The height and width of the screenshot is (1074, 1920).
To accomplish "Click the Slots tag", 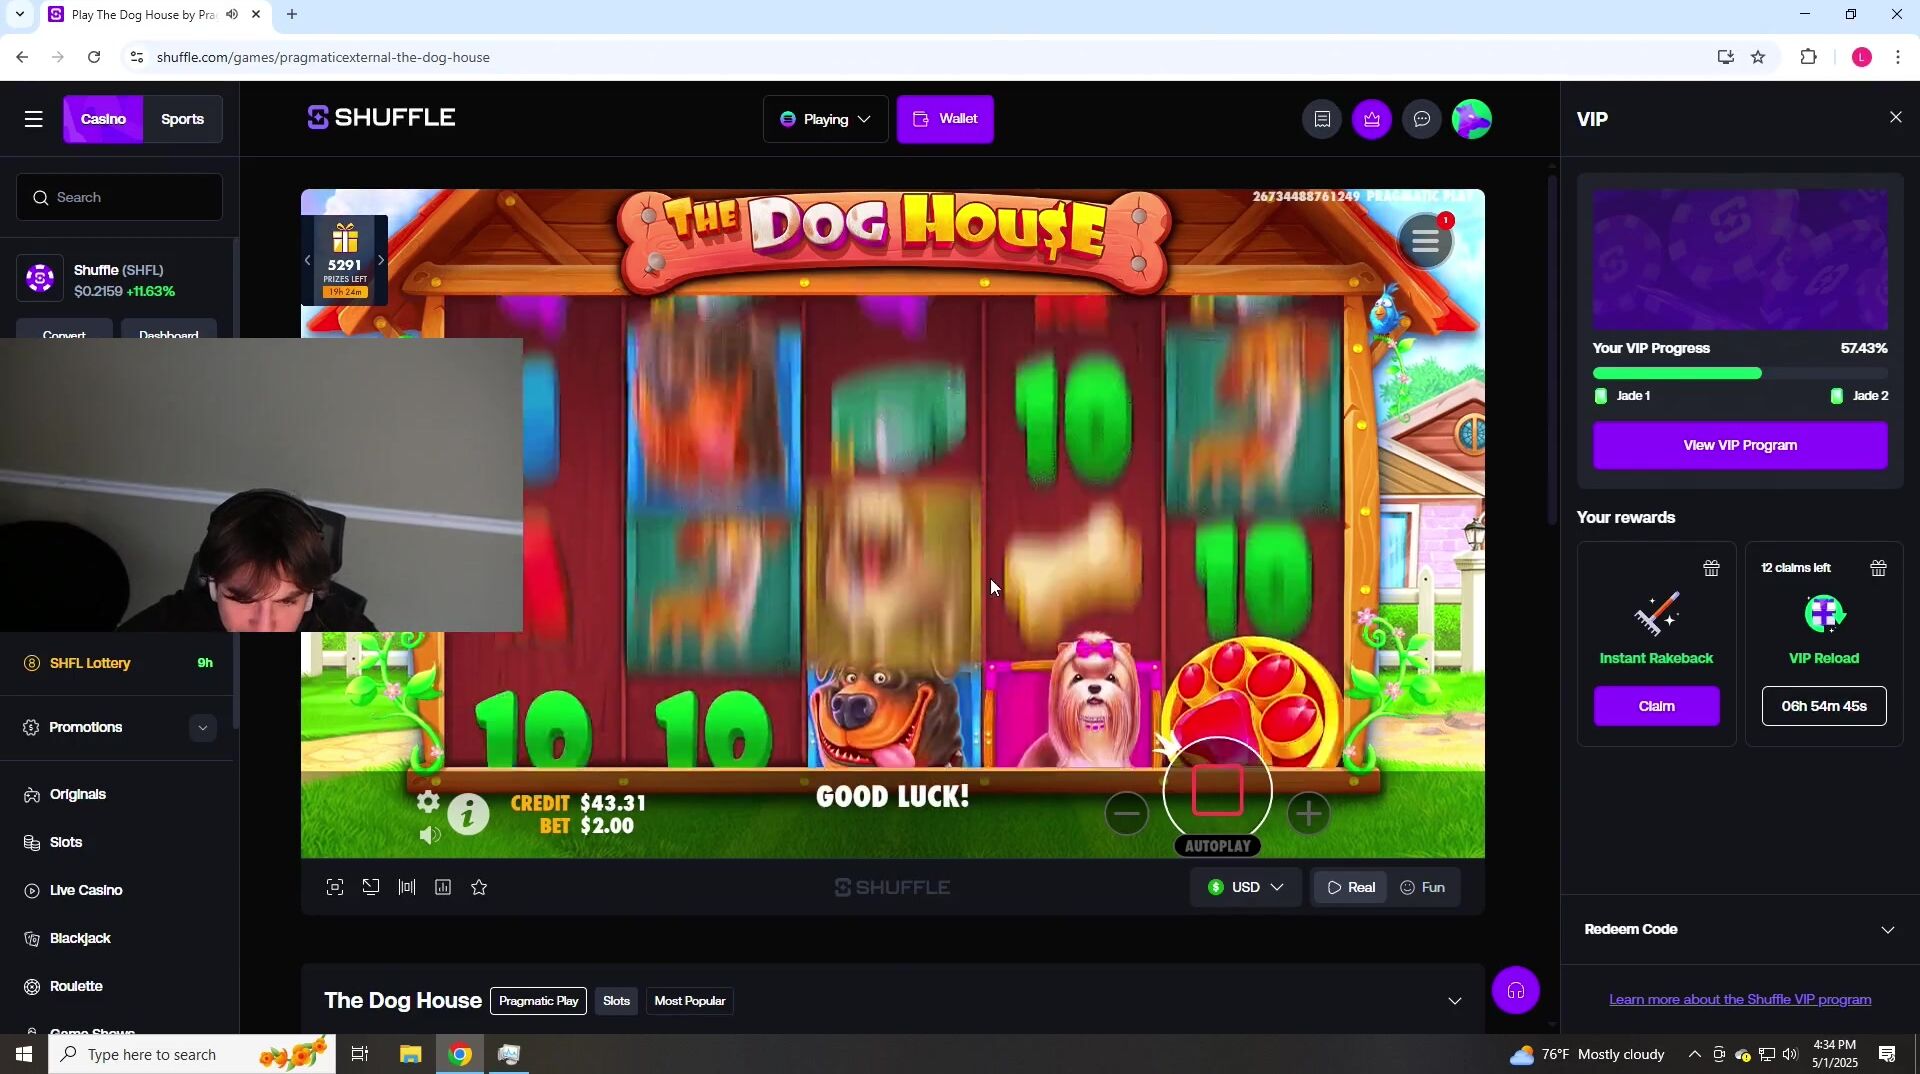I will [617, 1001].
